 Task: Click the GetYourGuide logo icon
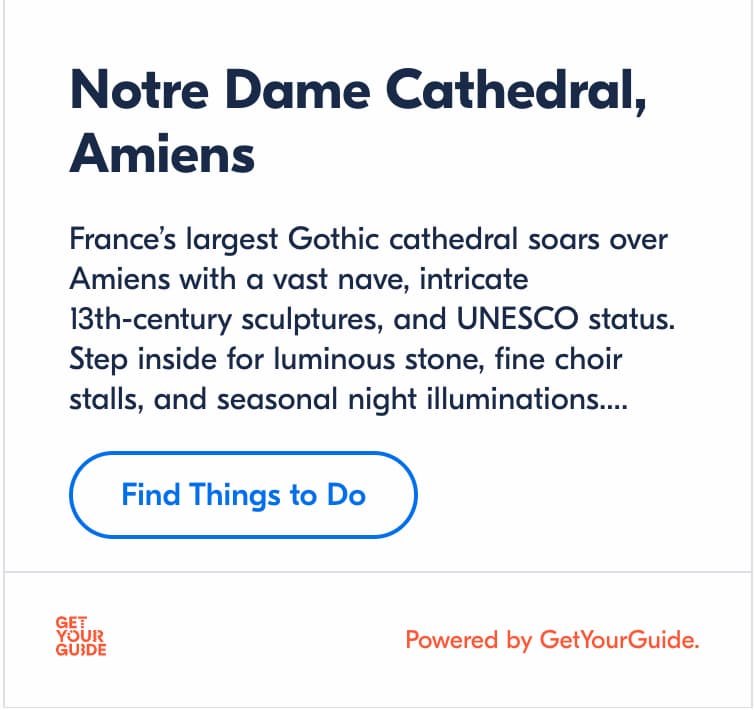click(81, 637)
